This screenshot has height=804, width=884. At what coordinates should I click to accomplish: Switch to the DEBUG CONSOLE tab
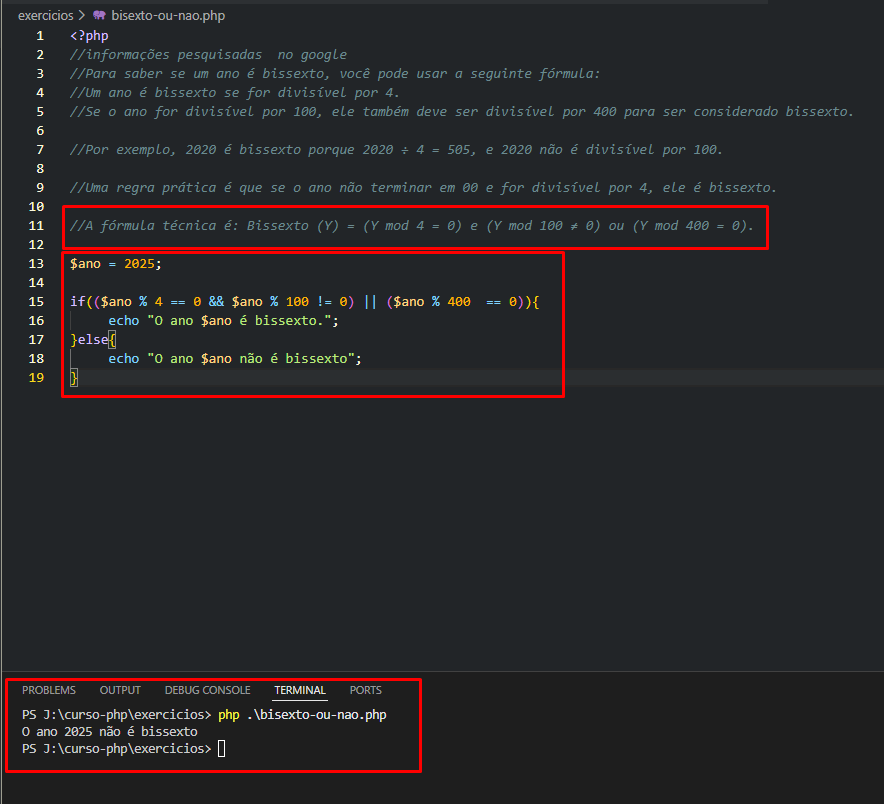(x=207, y=690)
